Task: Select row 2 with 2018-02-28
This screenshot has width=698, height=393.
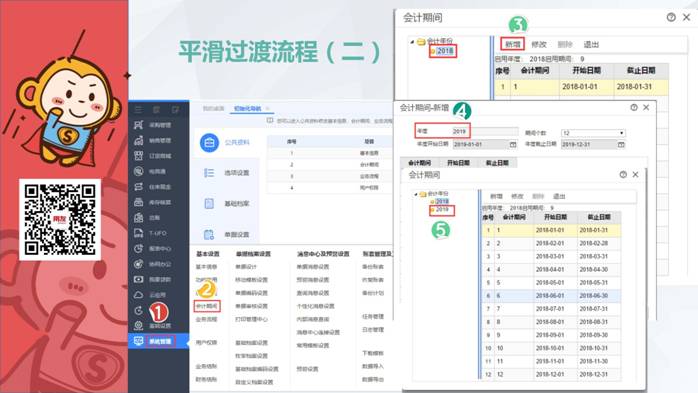Action: [551, 243]
